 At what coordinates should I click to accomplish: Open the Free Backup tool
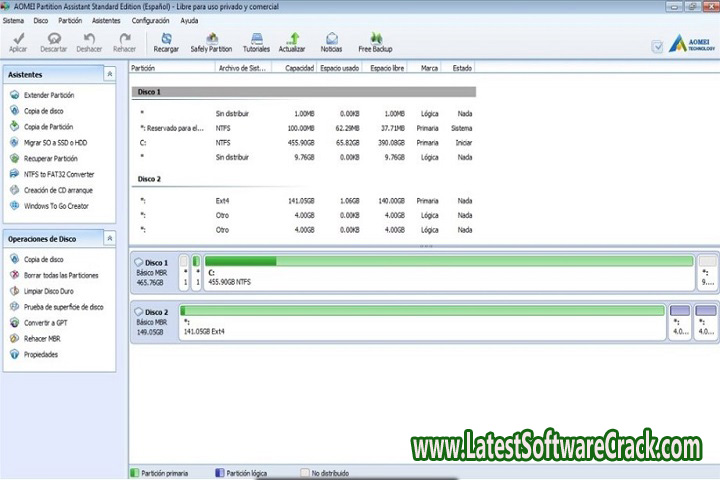[x=375, y=38]
